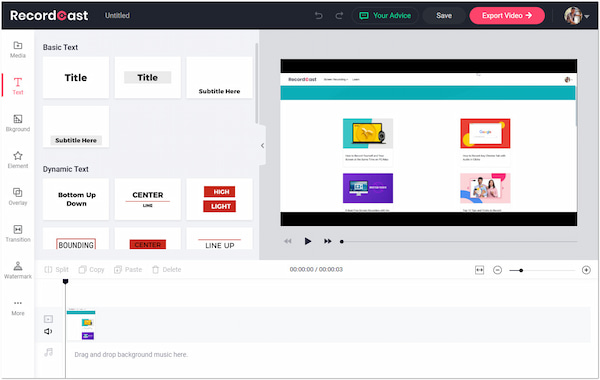Add the plain Title basic text
600x380 pixels.
[x=76, y=78]
